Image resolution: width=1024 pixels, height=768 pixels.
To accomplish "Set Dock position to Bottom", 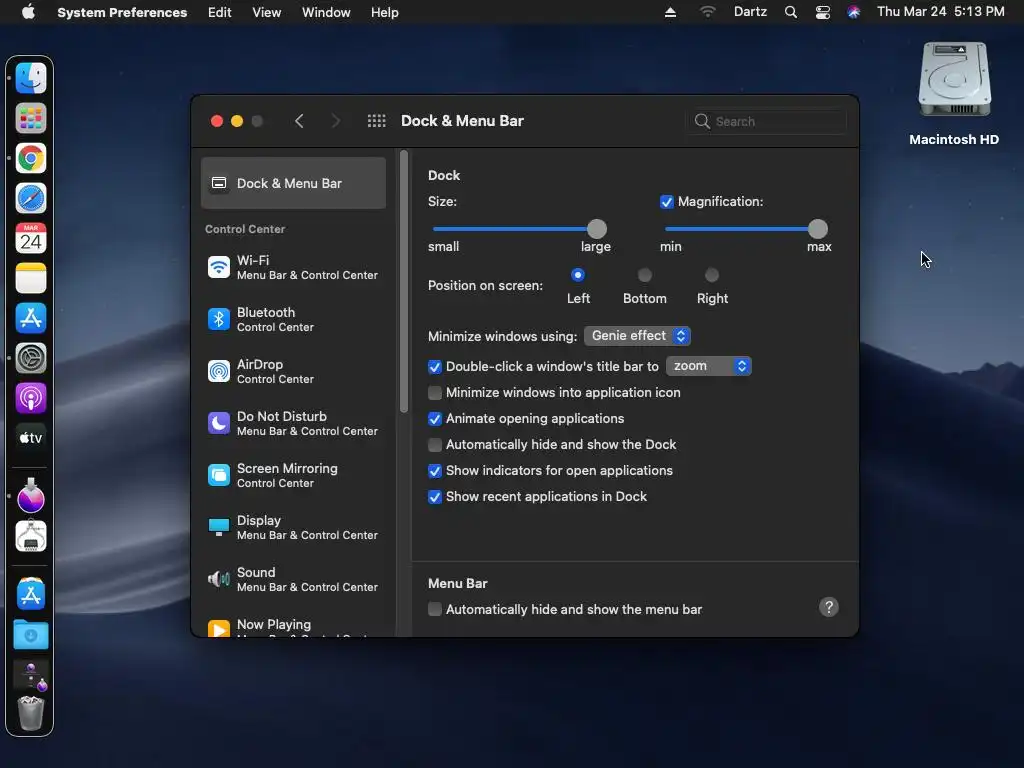I will [645, 275].
